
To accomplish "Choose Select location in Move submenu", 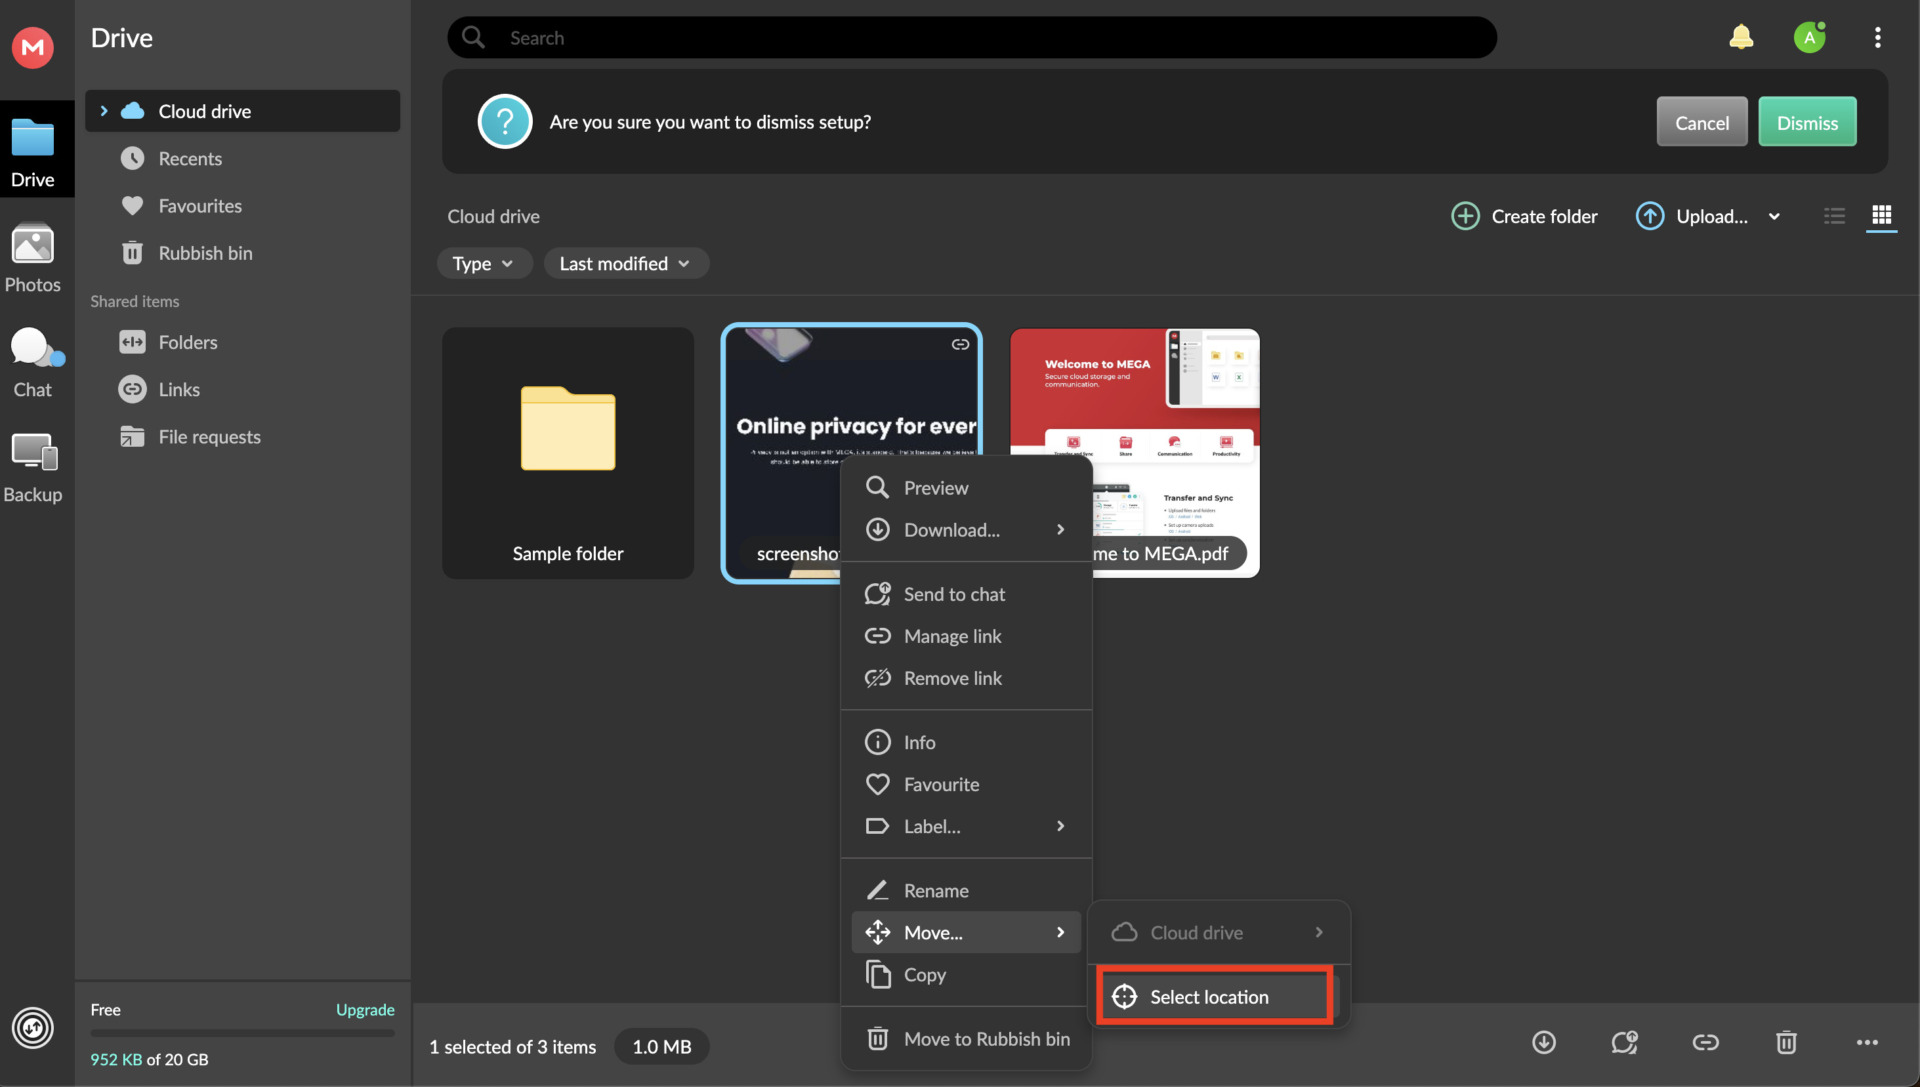I will point(1208,997).
